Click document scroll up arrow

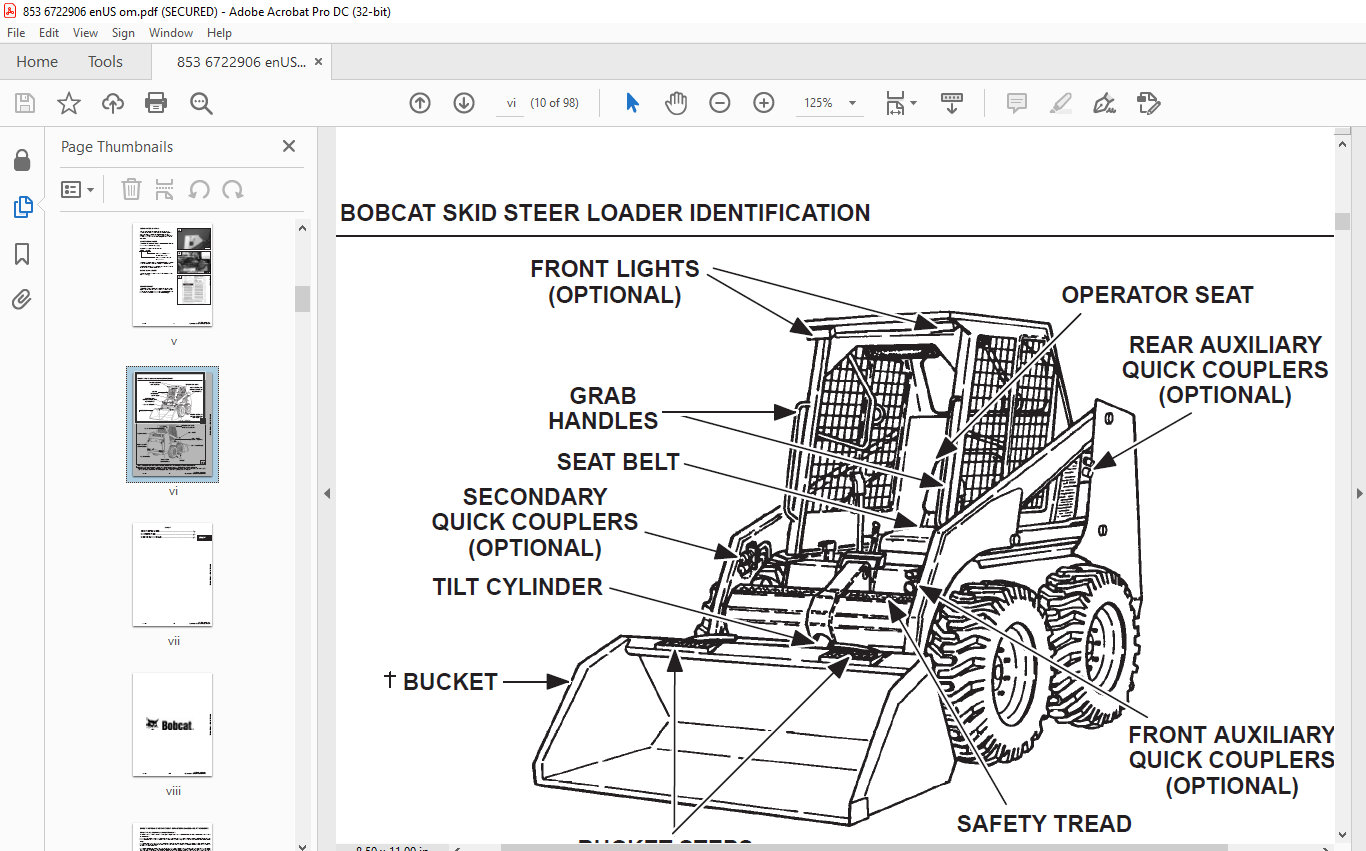click(1342, 144)
